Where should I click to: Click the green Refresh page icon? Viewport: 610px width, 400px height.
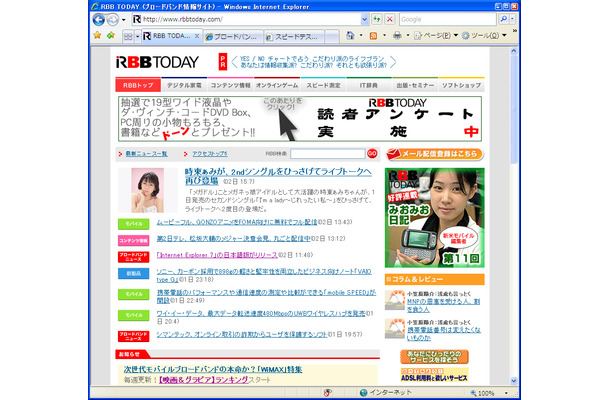coord(377,19)
